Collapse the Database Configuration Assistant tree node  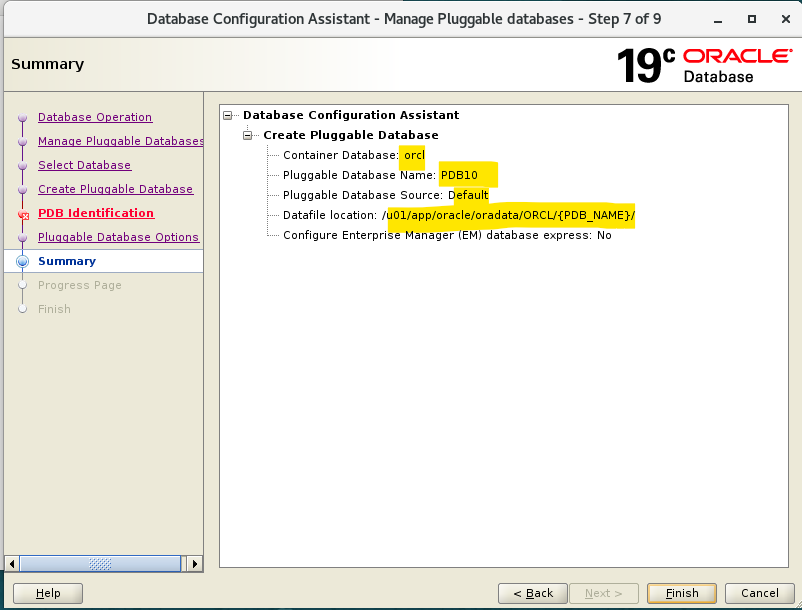pos(228,116)
